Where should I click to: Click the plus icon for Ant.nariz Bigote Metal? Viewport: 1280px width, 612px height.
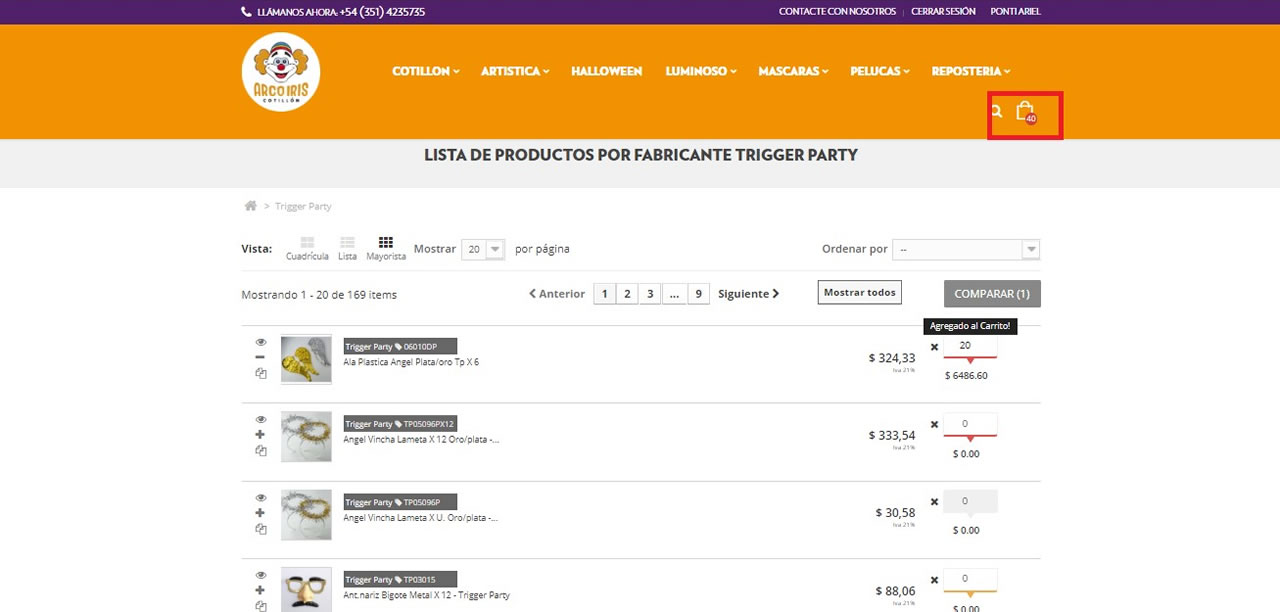[x=260, y=590]
